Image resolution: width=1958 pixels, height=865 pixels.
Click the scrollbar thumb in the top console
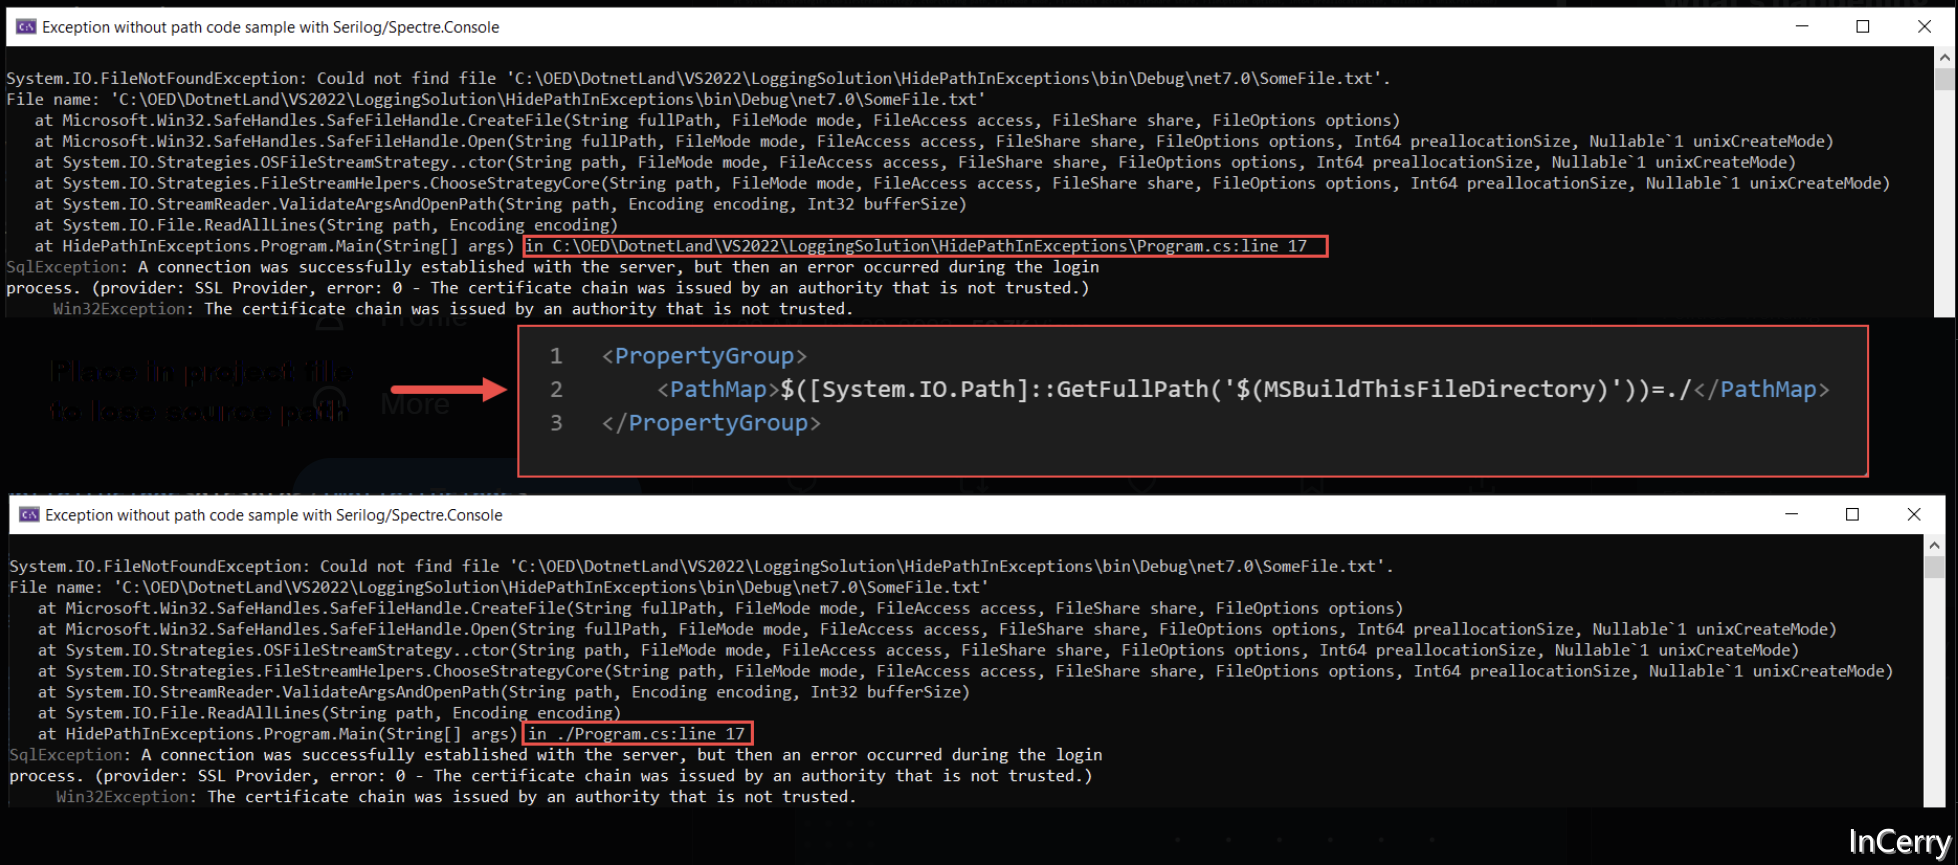1945,79
